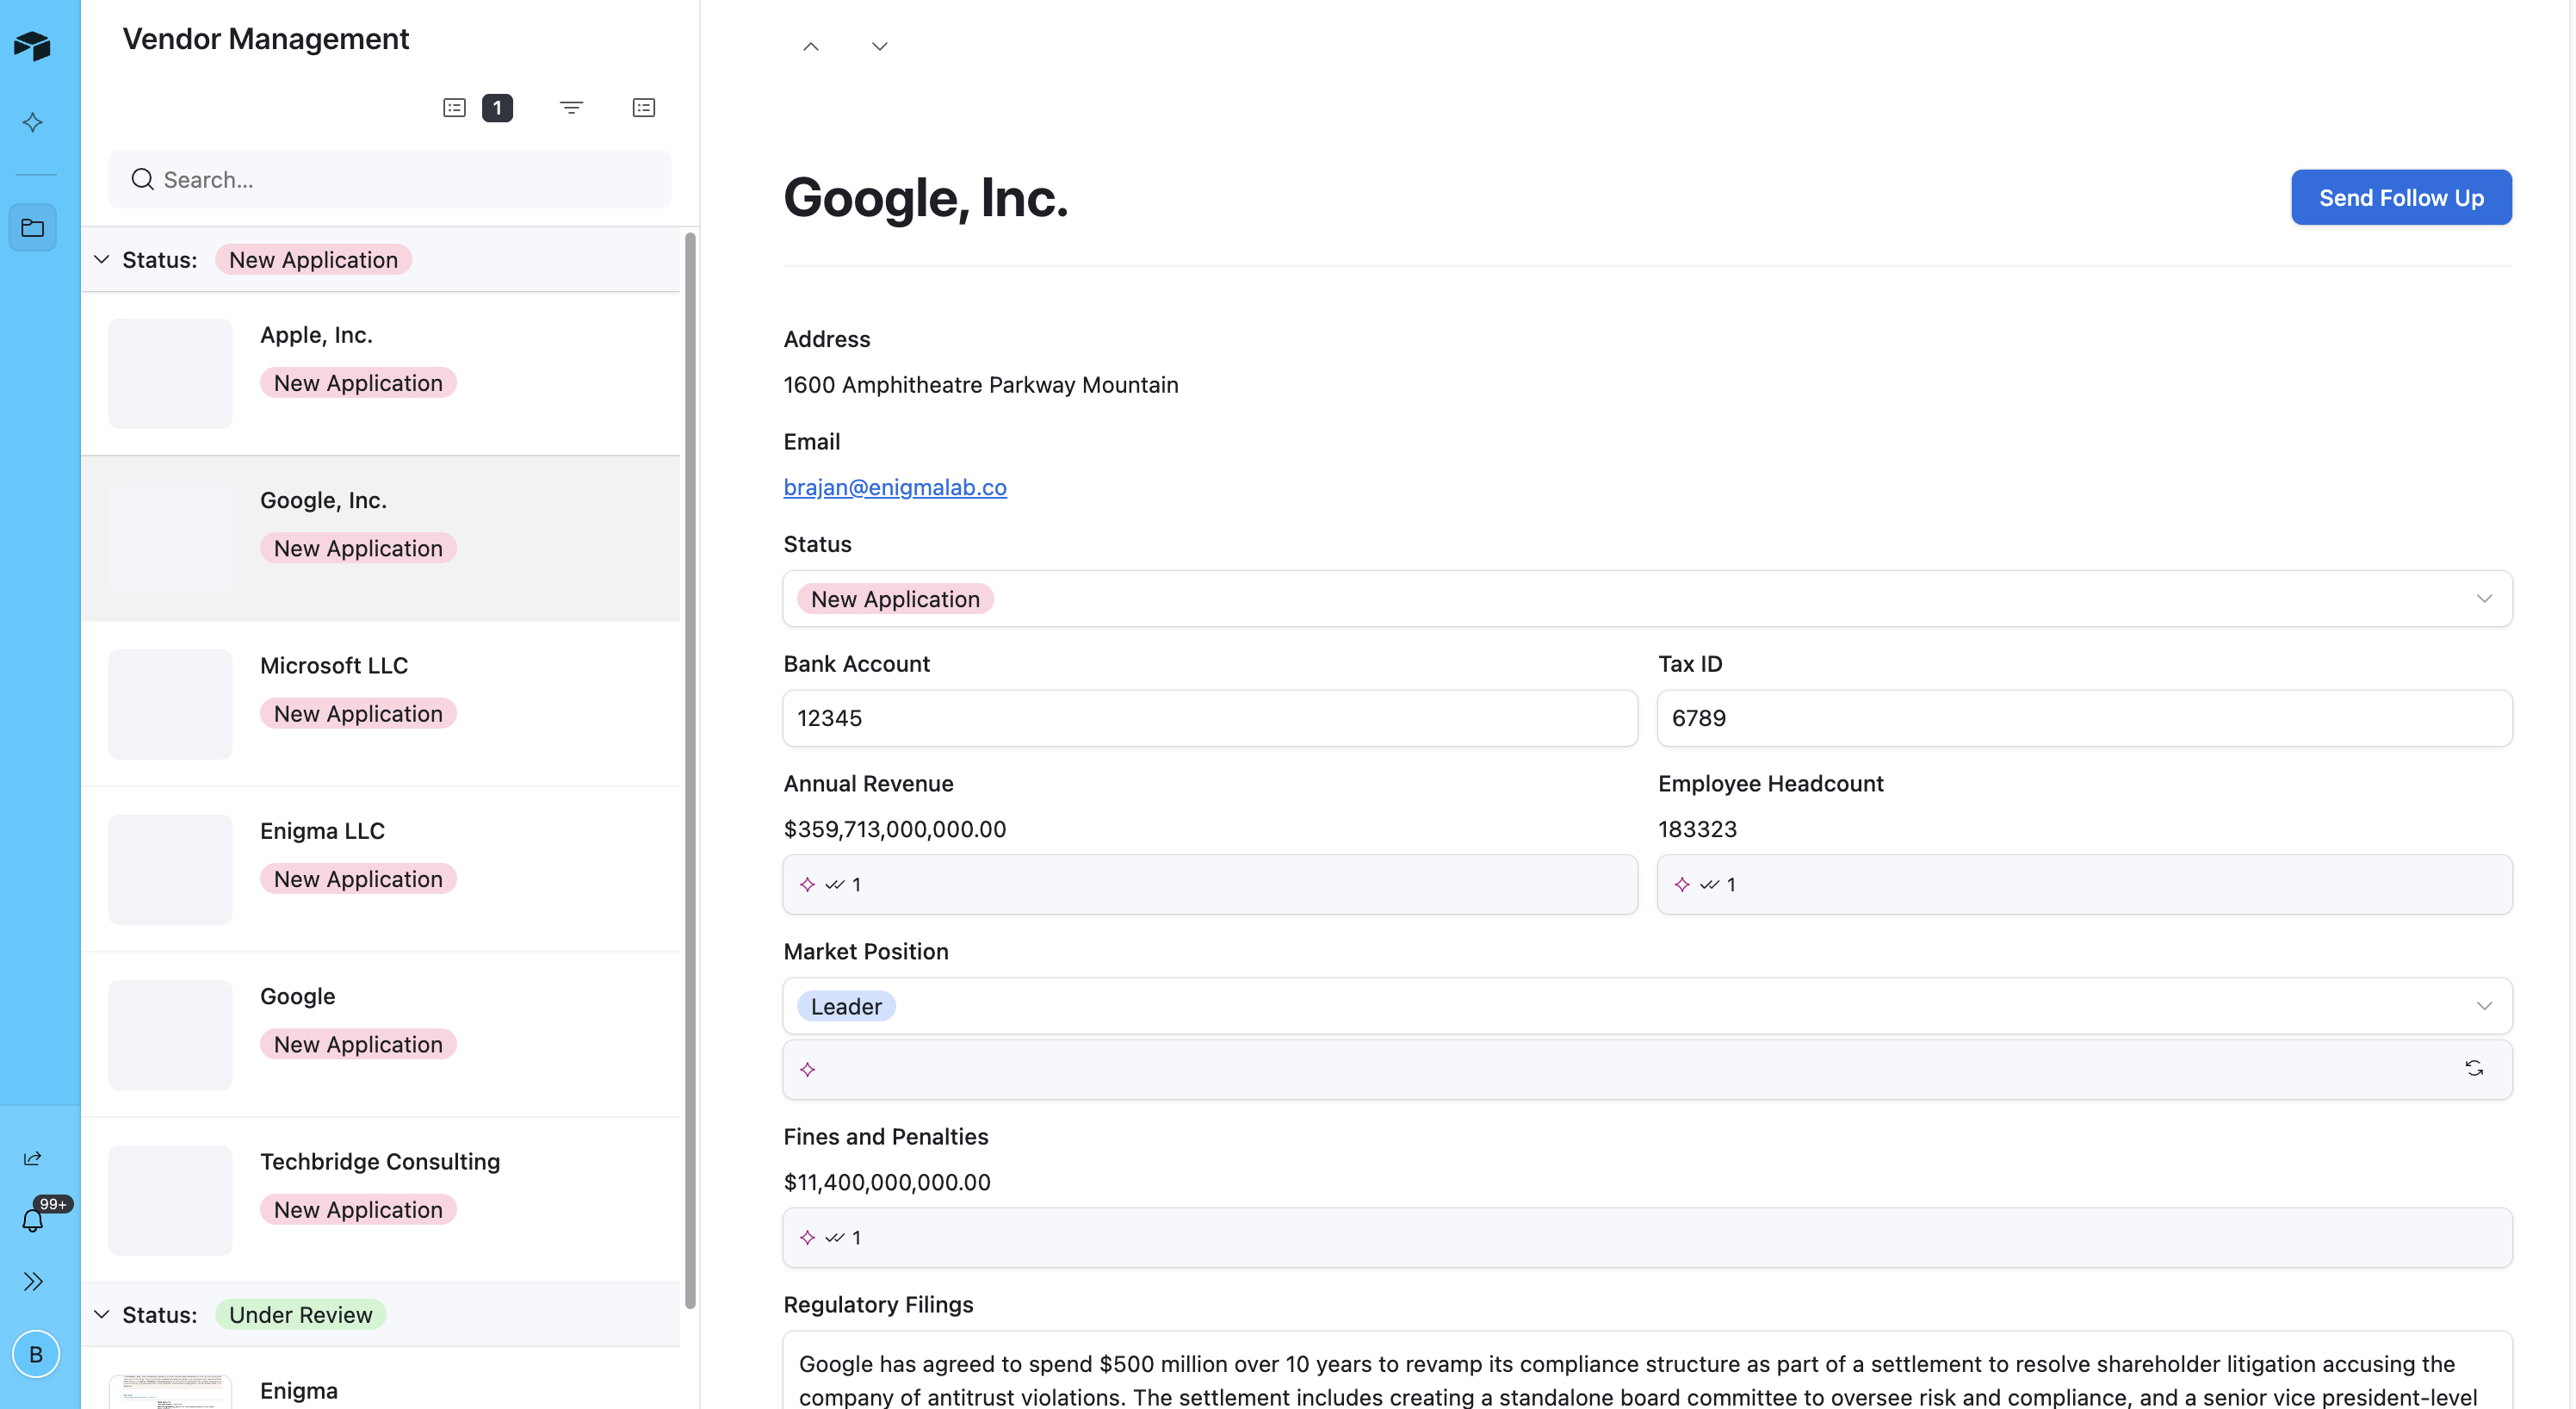Viewport: 2576px width, 1409px height.
Task: Click the share icon in left sidebar
Action: (33, 1158)
